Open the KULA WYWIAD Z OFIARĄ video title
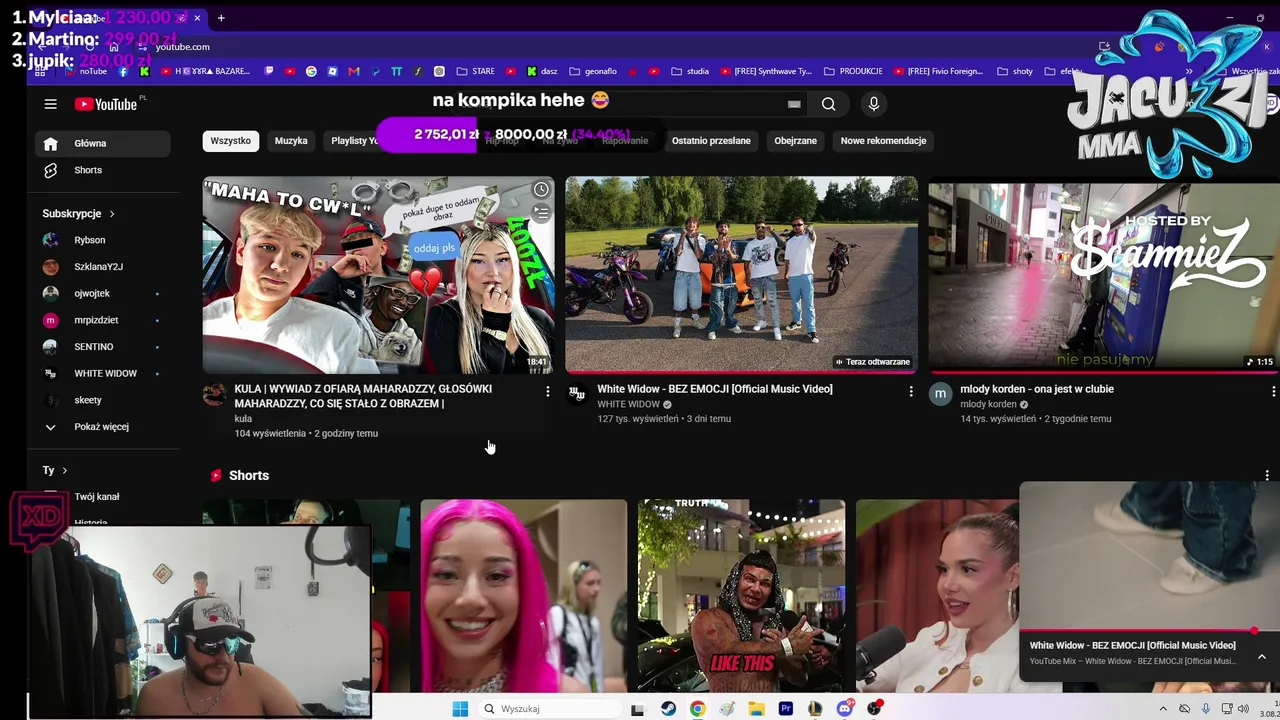This screenshot has width=1280, height=720. click(x=363, y=396)
